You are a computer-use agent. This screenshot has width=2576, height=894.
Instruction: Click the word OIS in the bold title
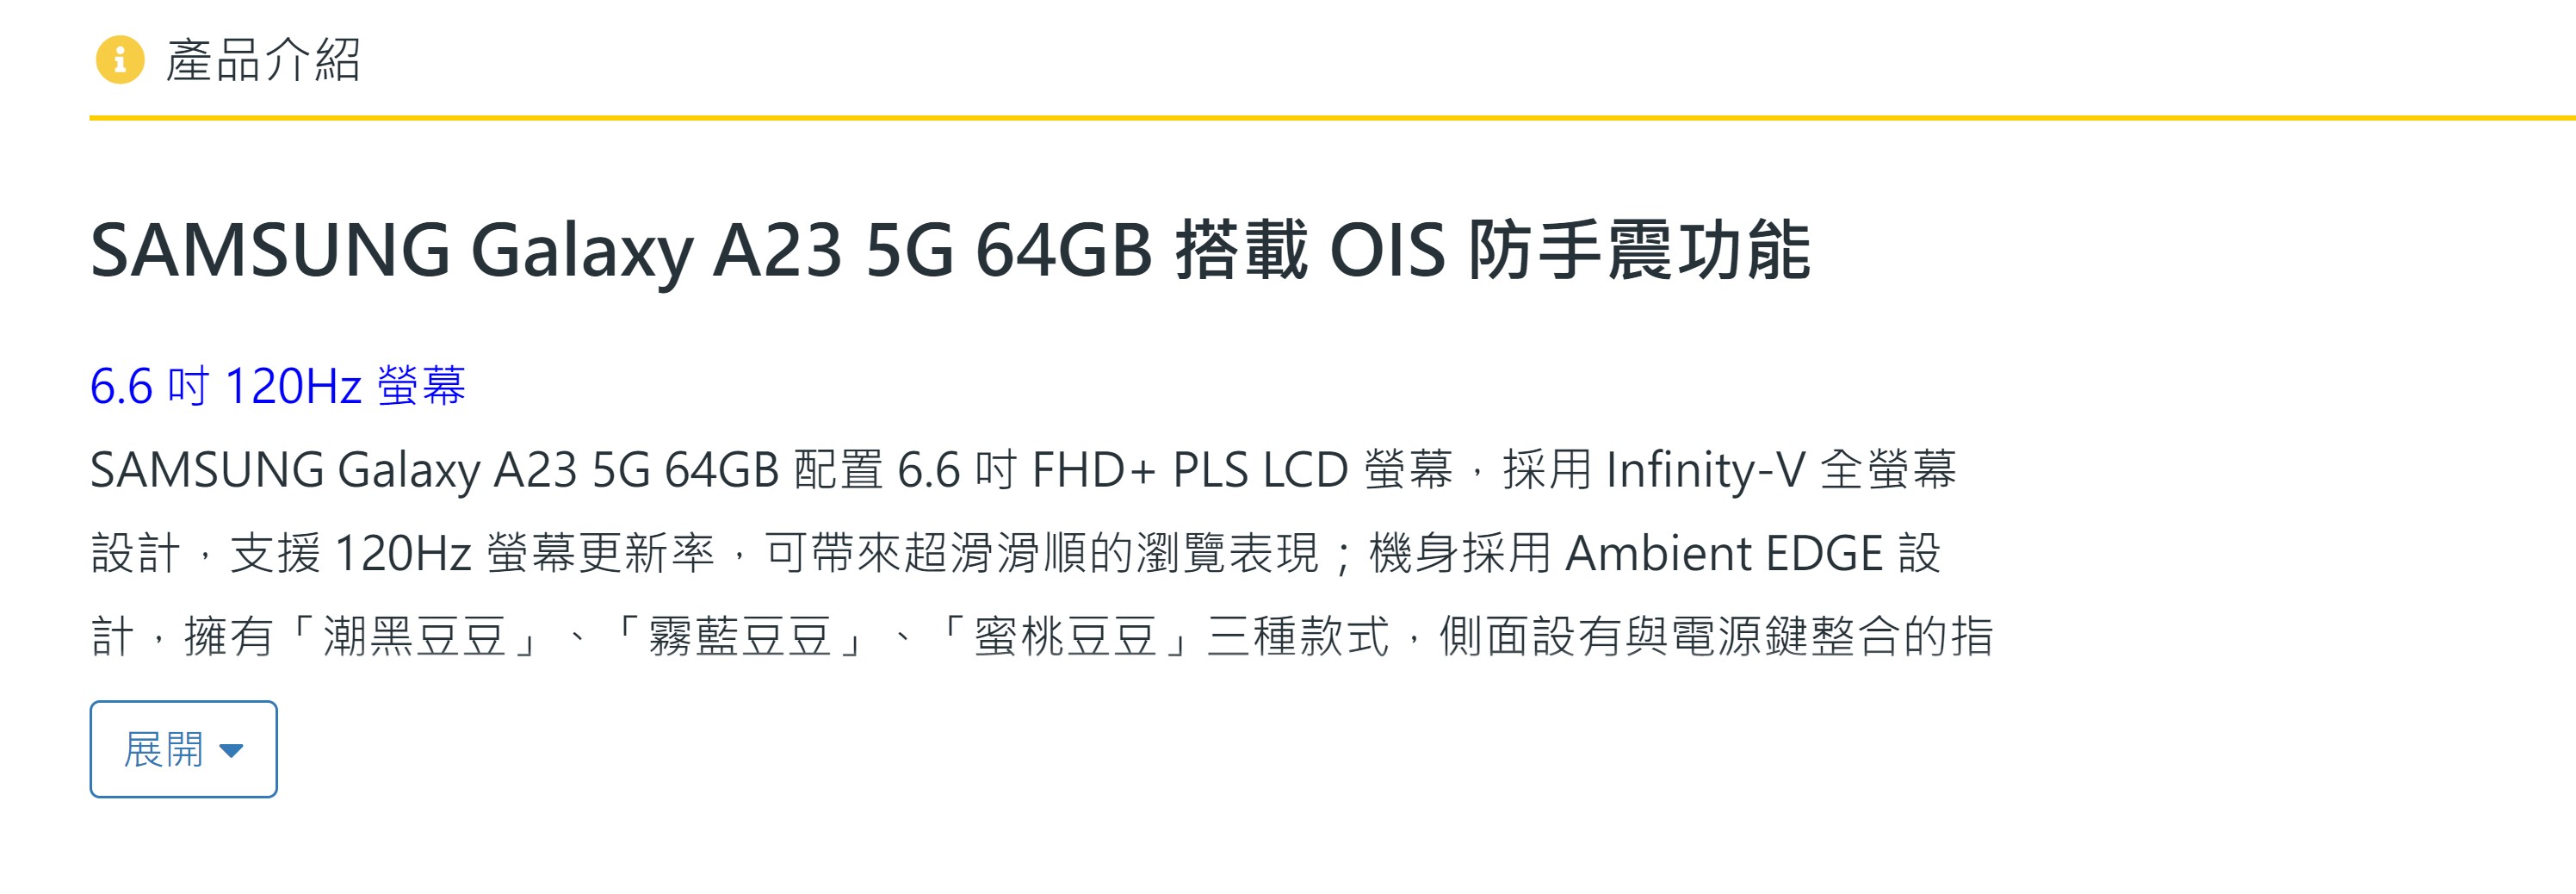click(1387, 250)
